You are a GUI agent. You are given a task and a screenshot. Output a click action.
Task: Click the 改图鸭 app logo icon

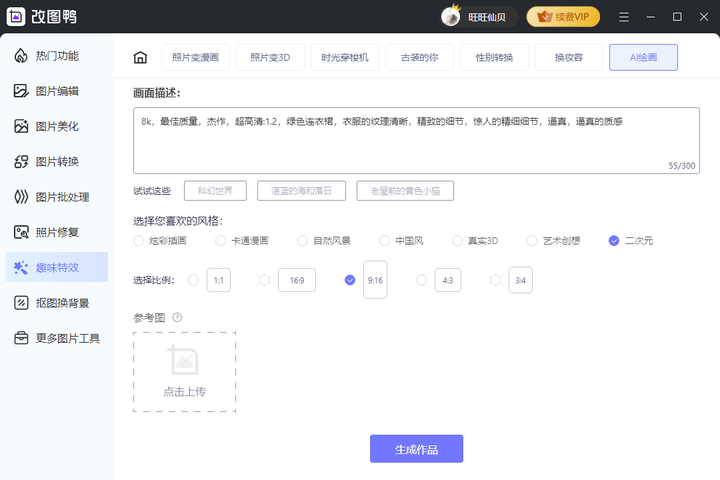(16, 17)
